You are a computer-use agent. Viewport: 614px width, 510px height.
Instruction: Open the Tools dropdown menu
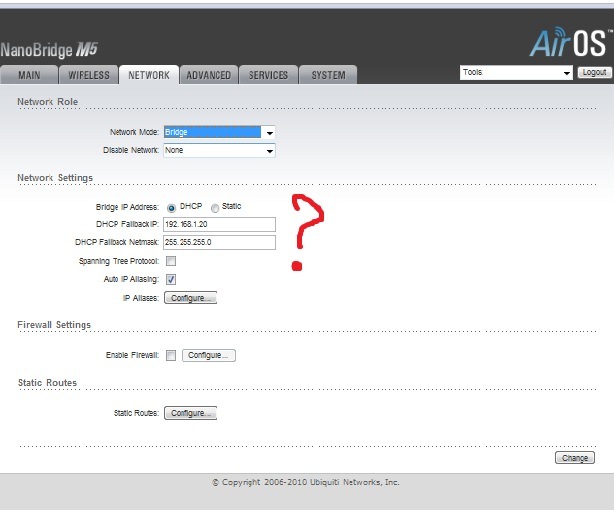point(516,73)
